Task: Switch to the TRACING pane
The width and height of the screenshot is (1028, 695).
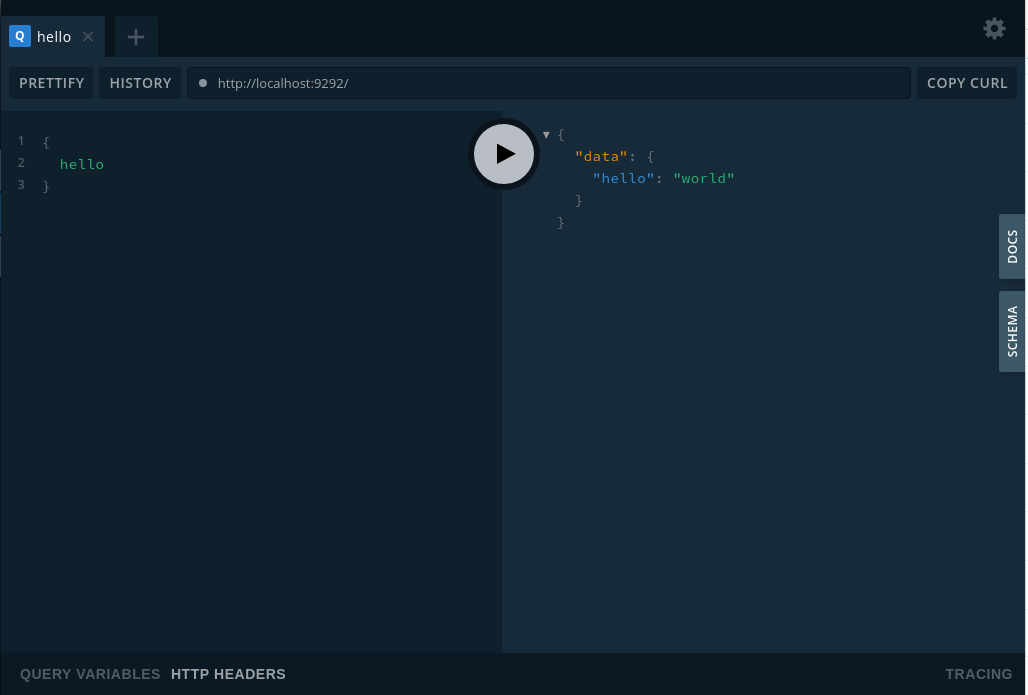Action: (978, 674)
